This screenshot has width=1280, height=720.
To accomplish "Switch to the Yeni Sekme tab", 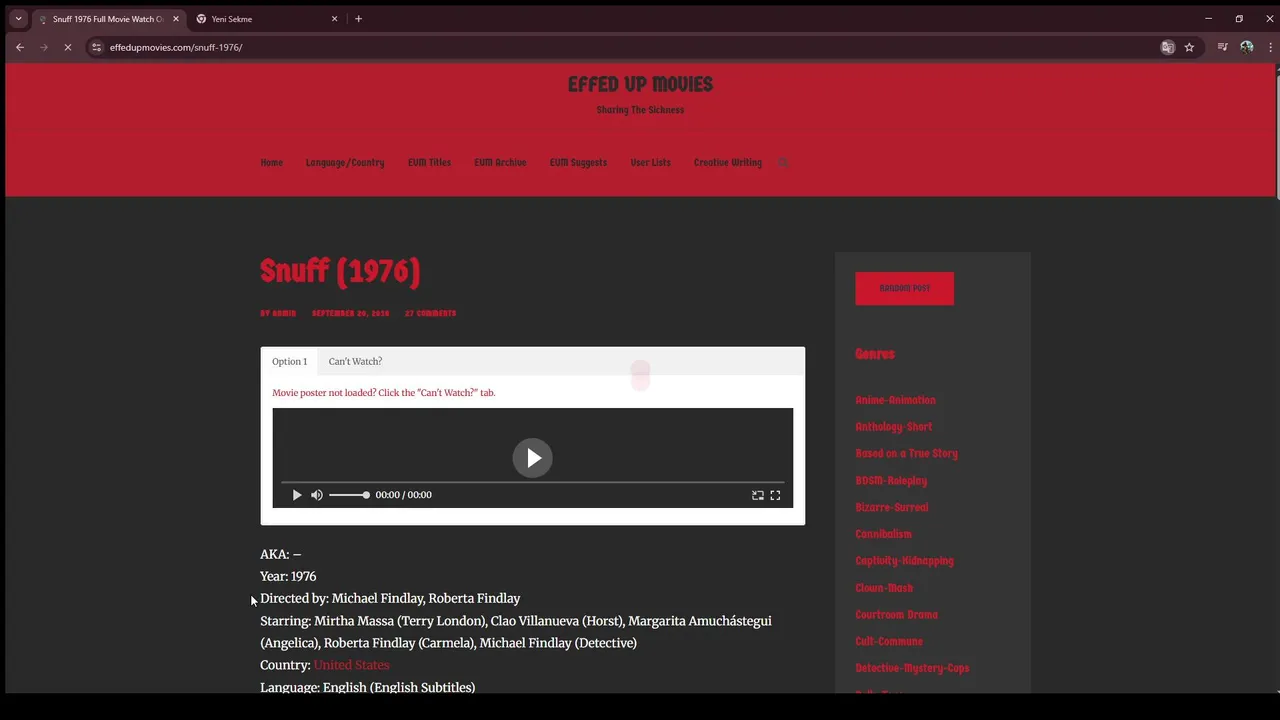I will [x=266, y=19].
